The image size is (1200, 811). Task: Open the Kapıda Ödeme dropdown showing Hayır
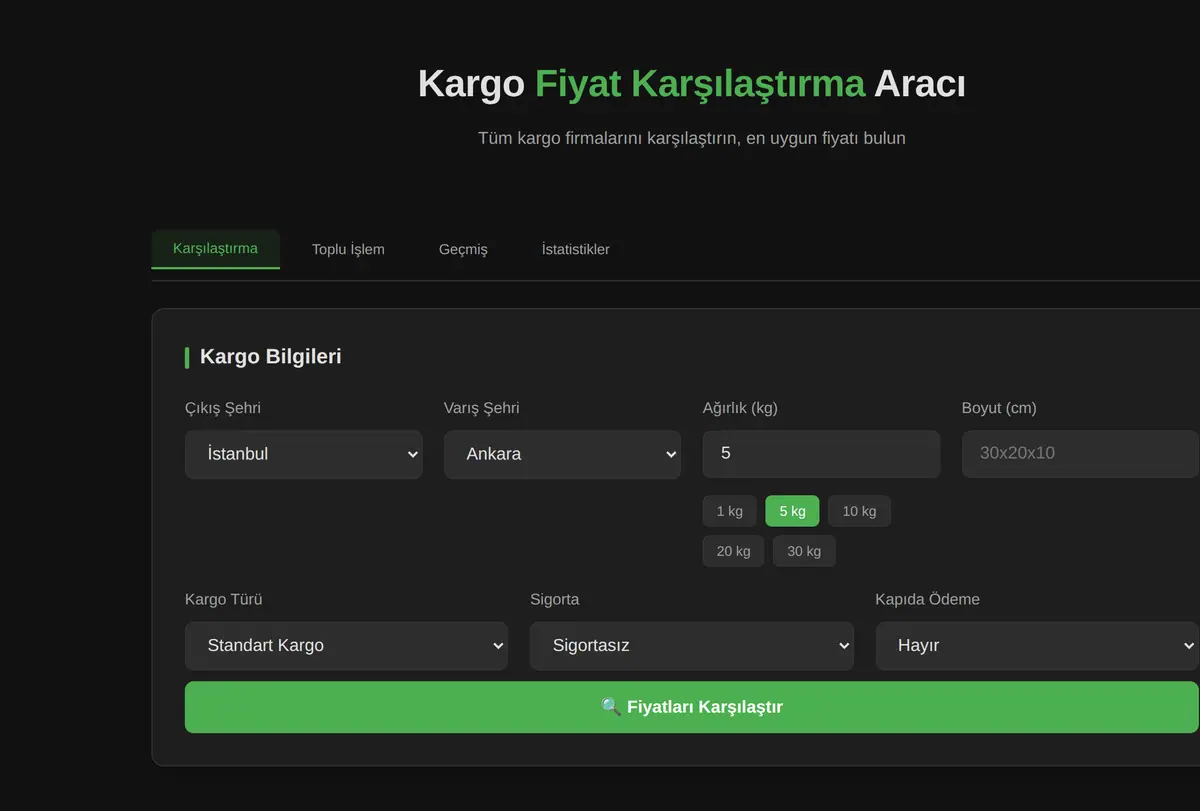1037,646
